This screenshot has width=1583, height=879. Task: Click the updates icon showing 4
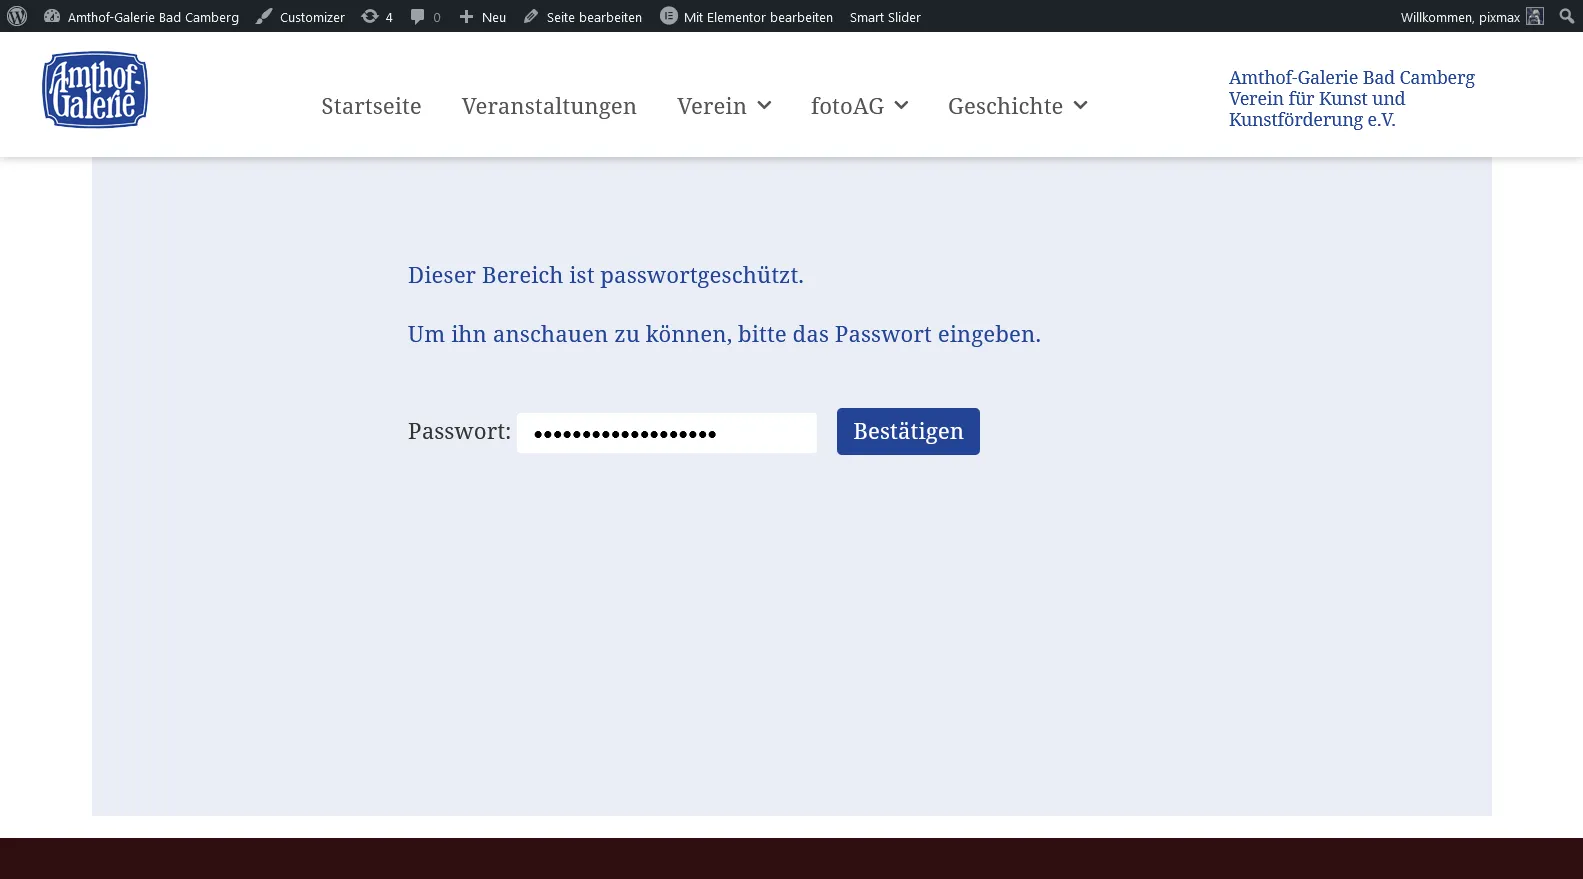pos(370,16)
